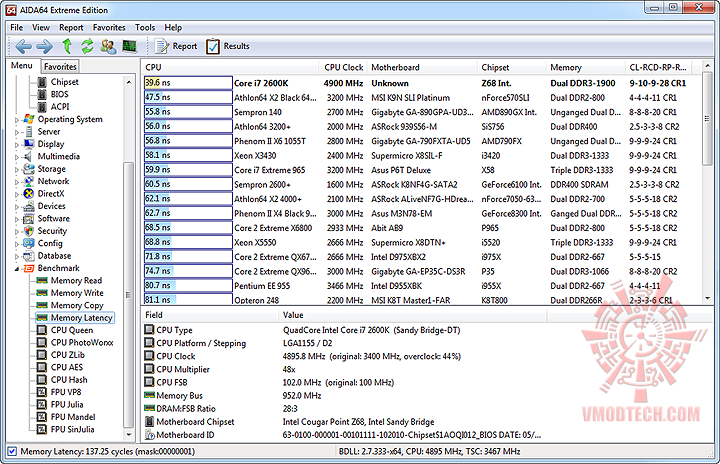Image resolution: width=720 pixels, height=464 pixels.
Task: Select Memory Read benchmark
Action: click(x=76, y=280)
